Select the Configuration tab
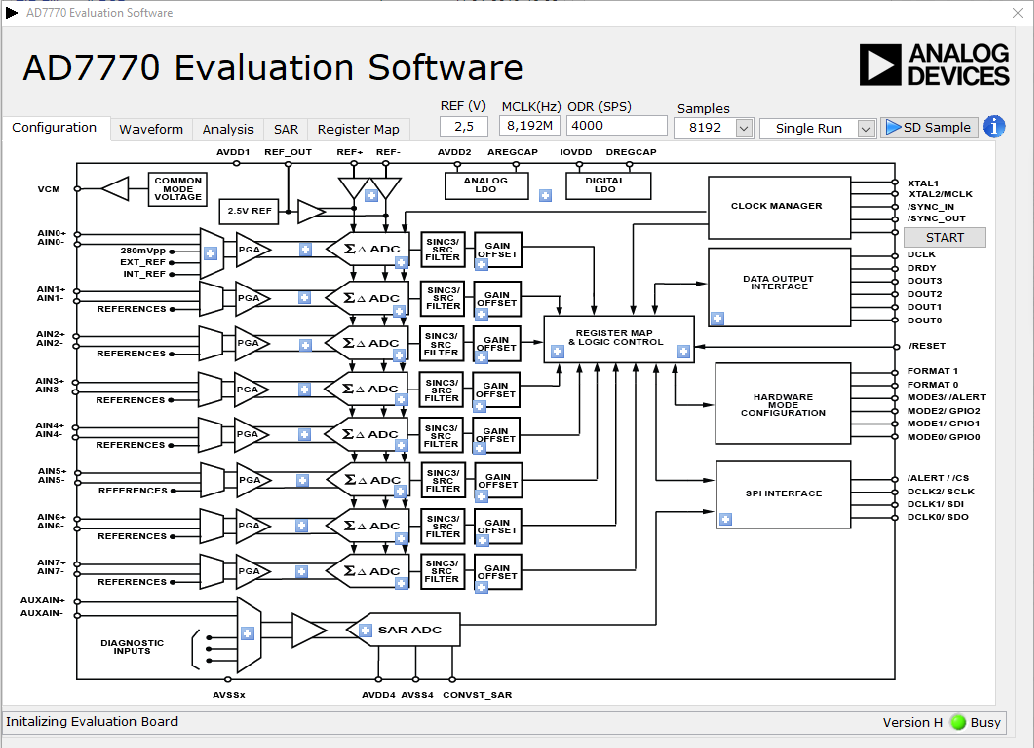 coord(55,128)
